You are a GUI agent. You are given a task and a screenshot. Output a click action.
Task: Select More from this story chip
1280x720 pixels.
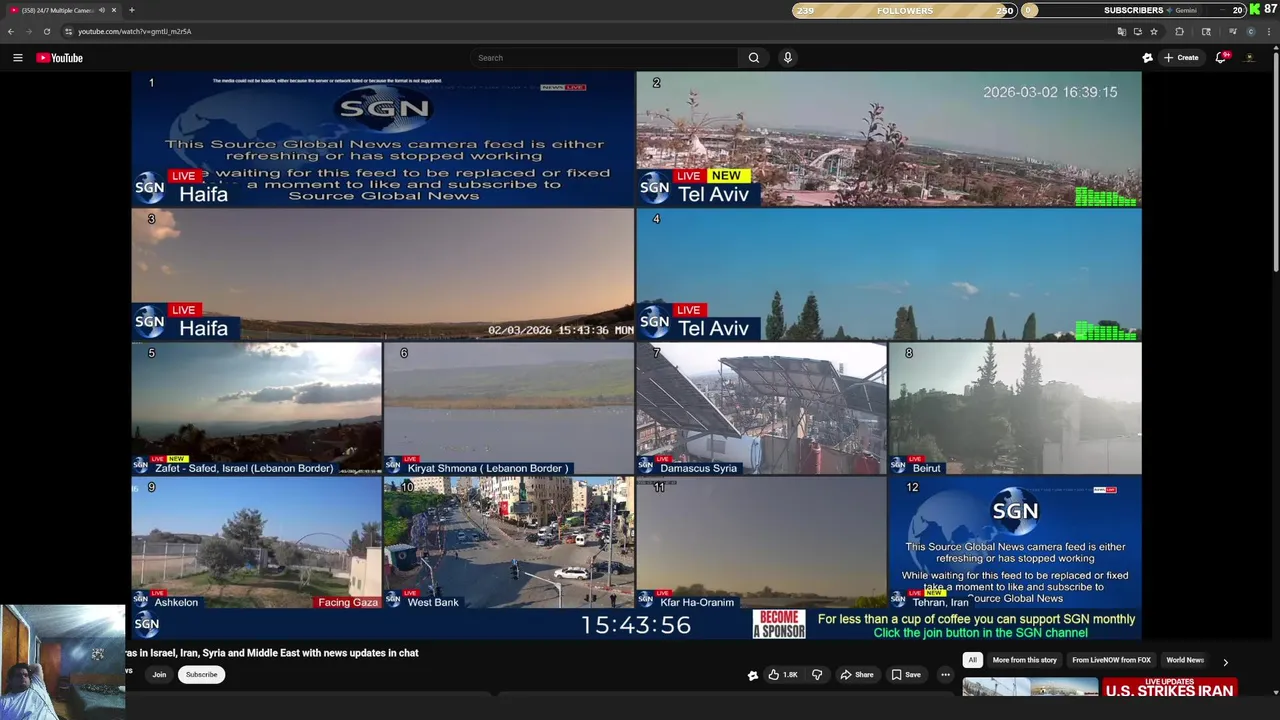click(x=1024, y=660)
